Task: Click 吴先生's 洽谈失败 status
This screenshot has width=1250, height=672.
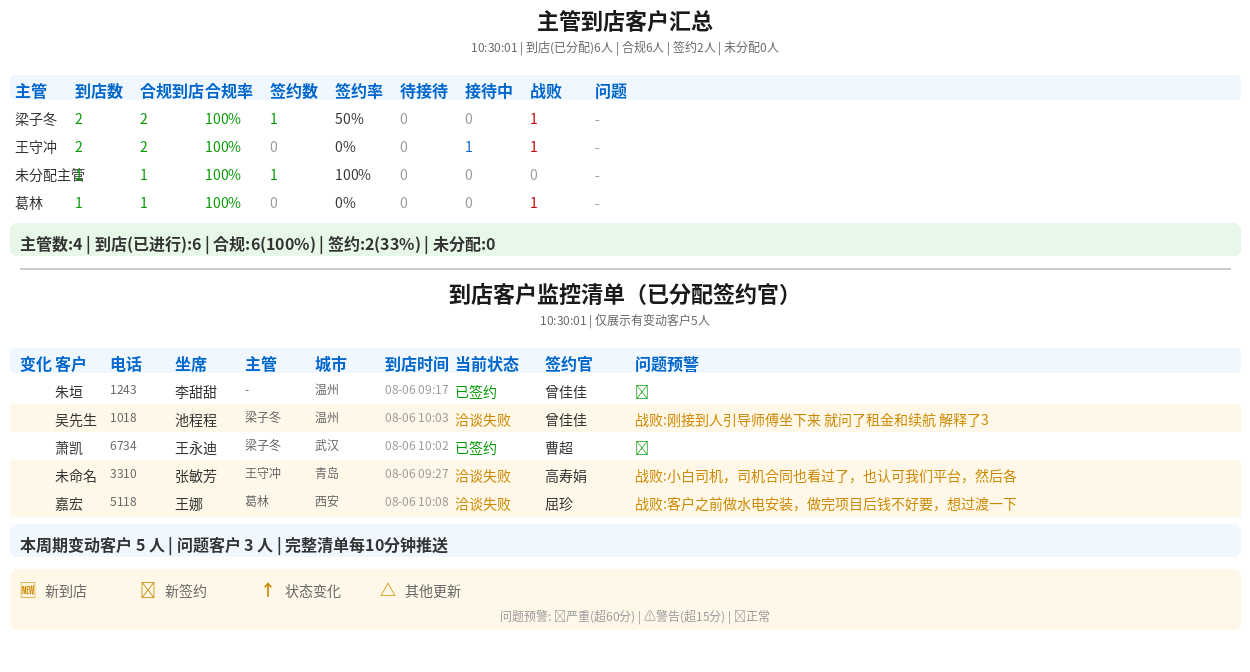Action: (483, 420)
